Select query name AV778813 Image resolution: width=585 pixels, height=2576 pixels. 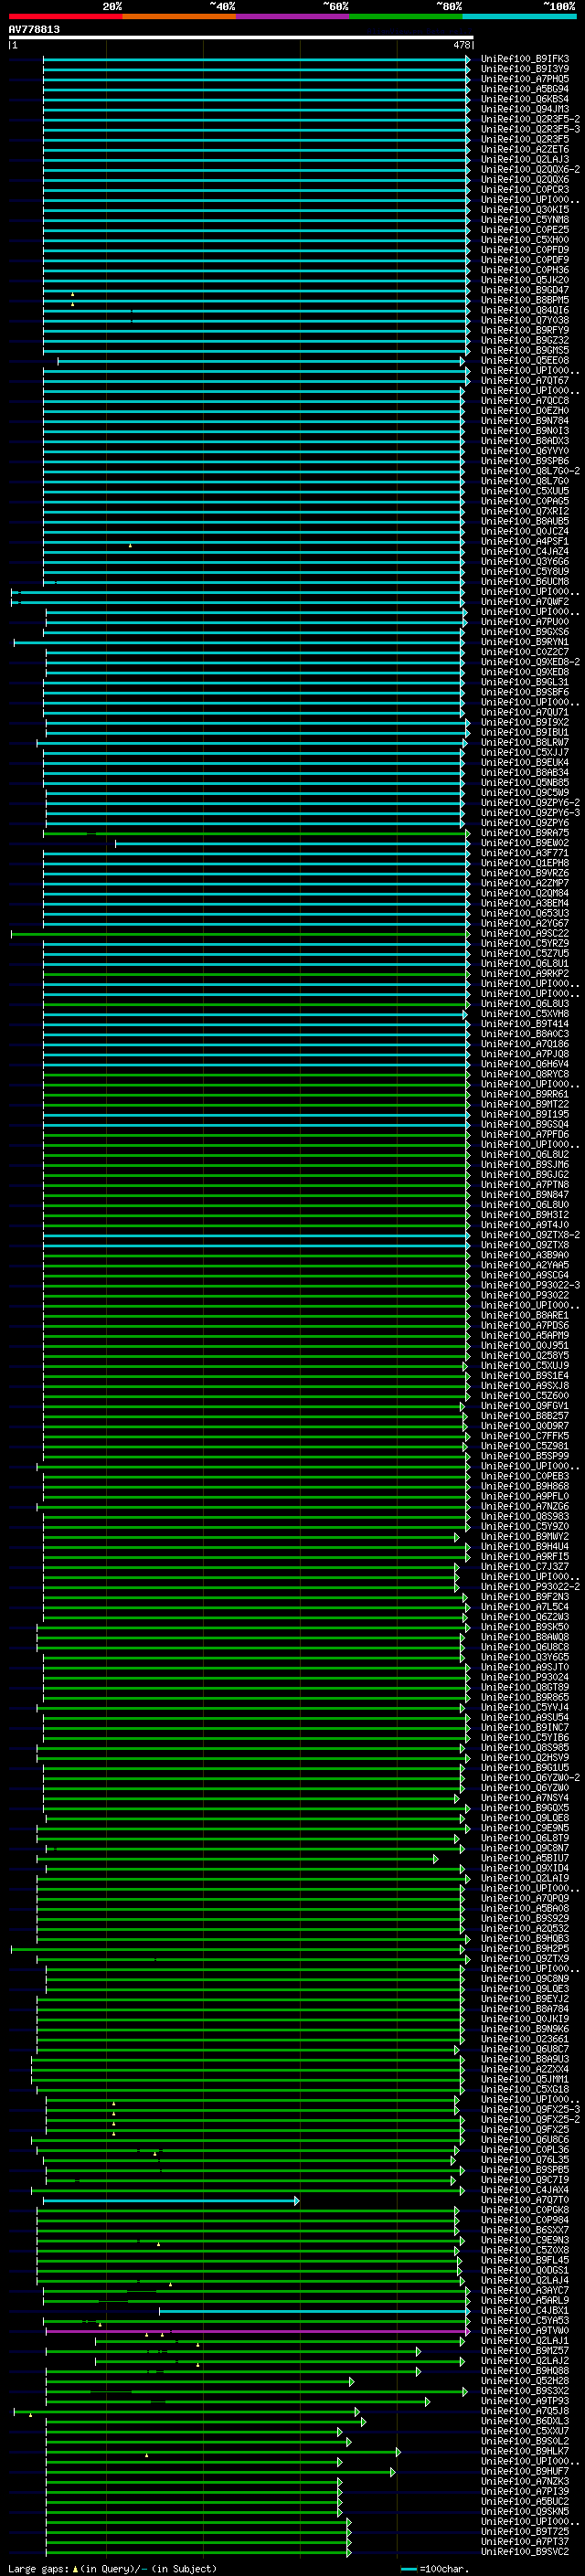coord(34,30)
